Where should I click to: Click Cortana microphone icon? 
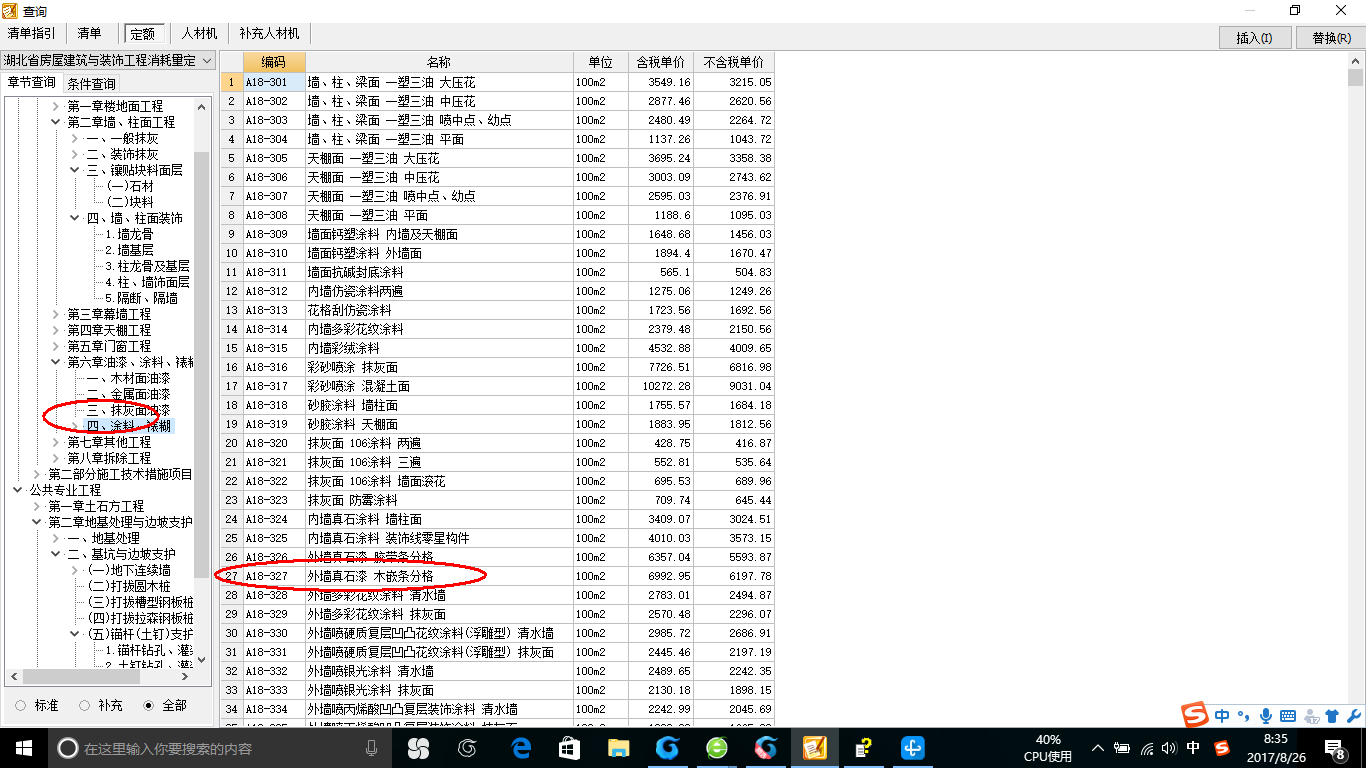(x=371, y=748)
